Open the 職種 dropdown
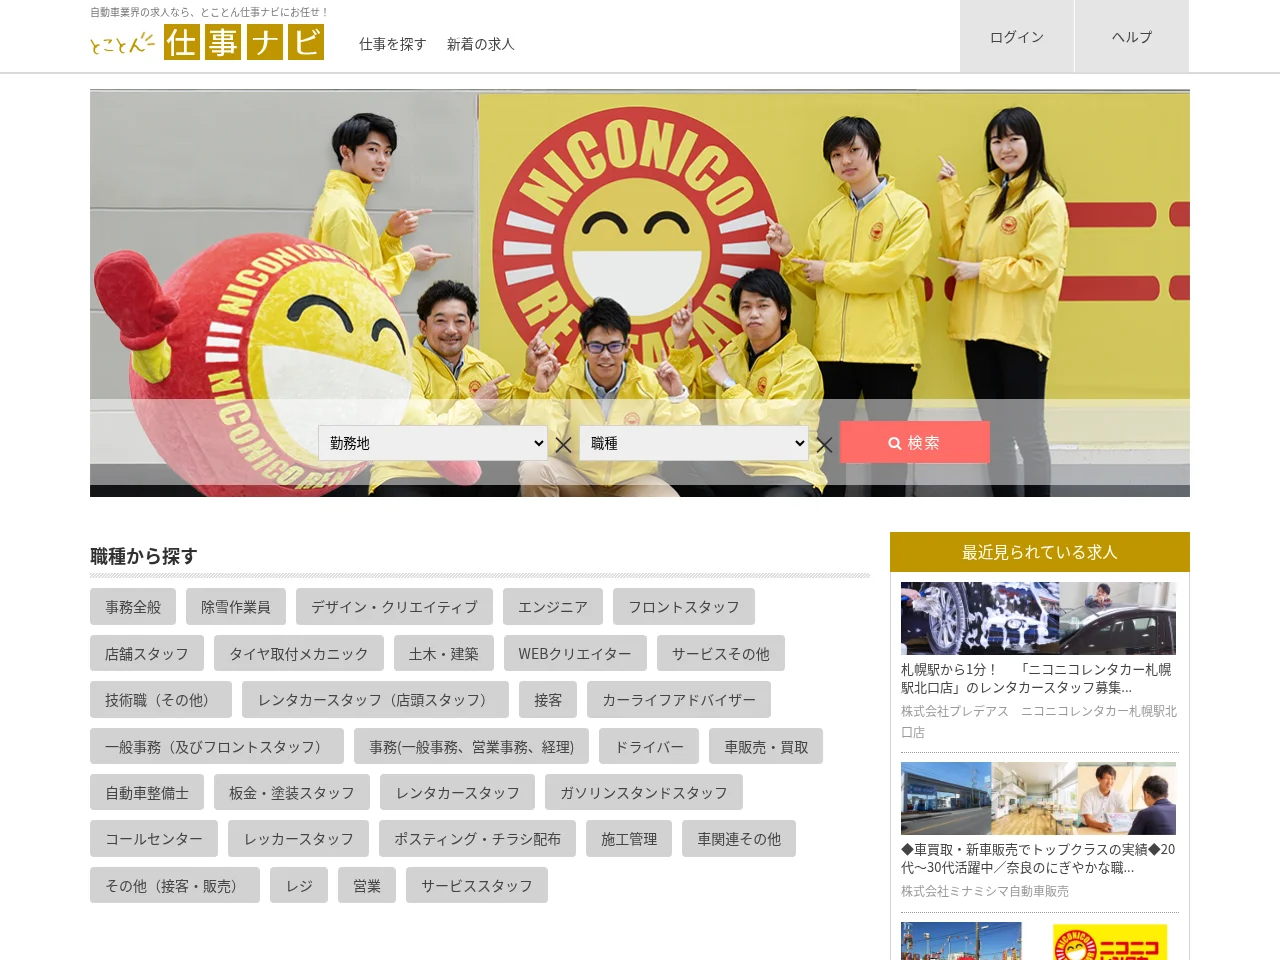This screenshot has height=960, width=1280. tap(693, 443)
